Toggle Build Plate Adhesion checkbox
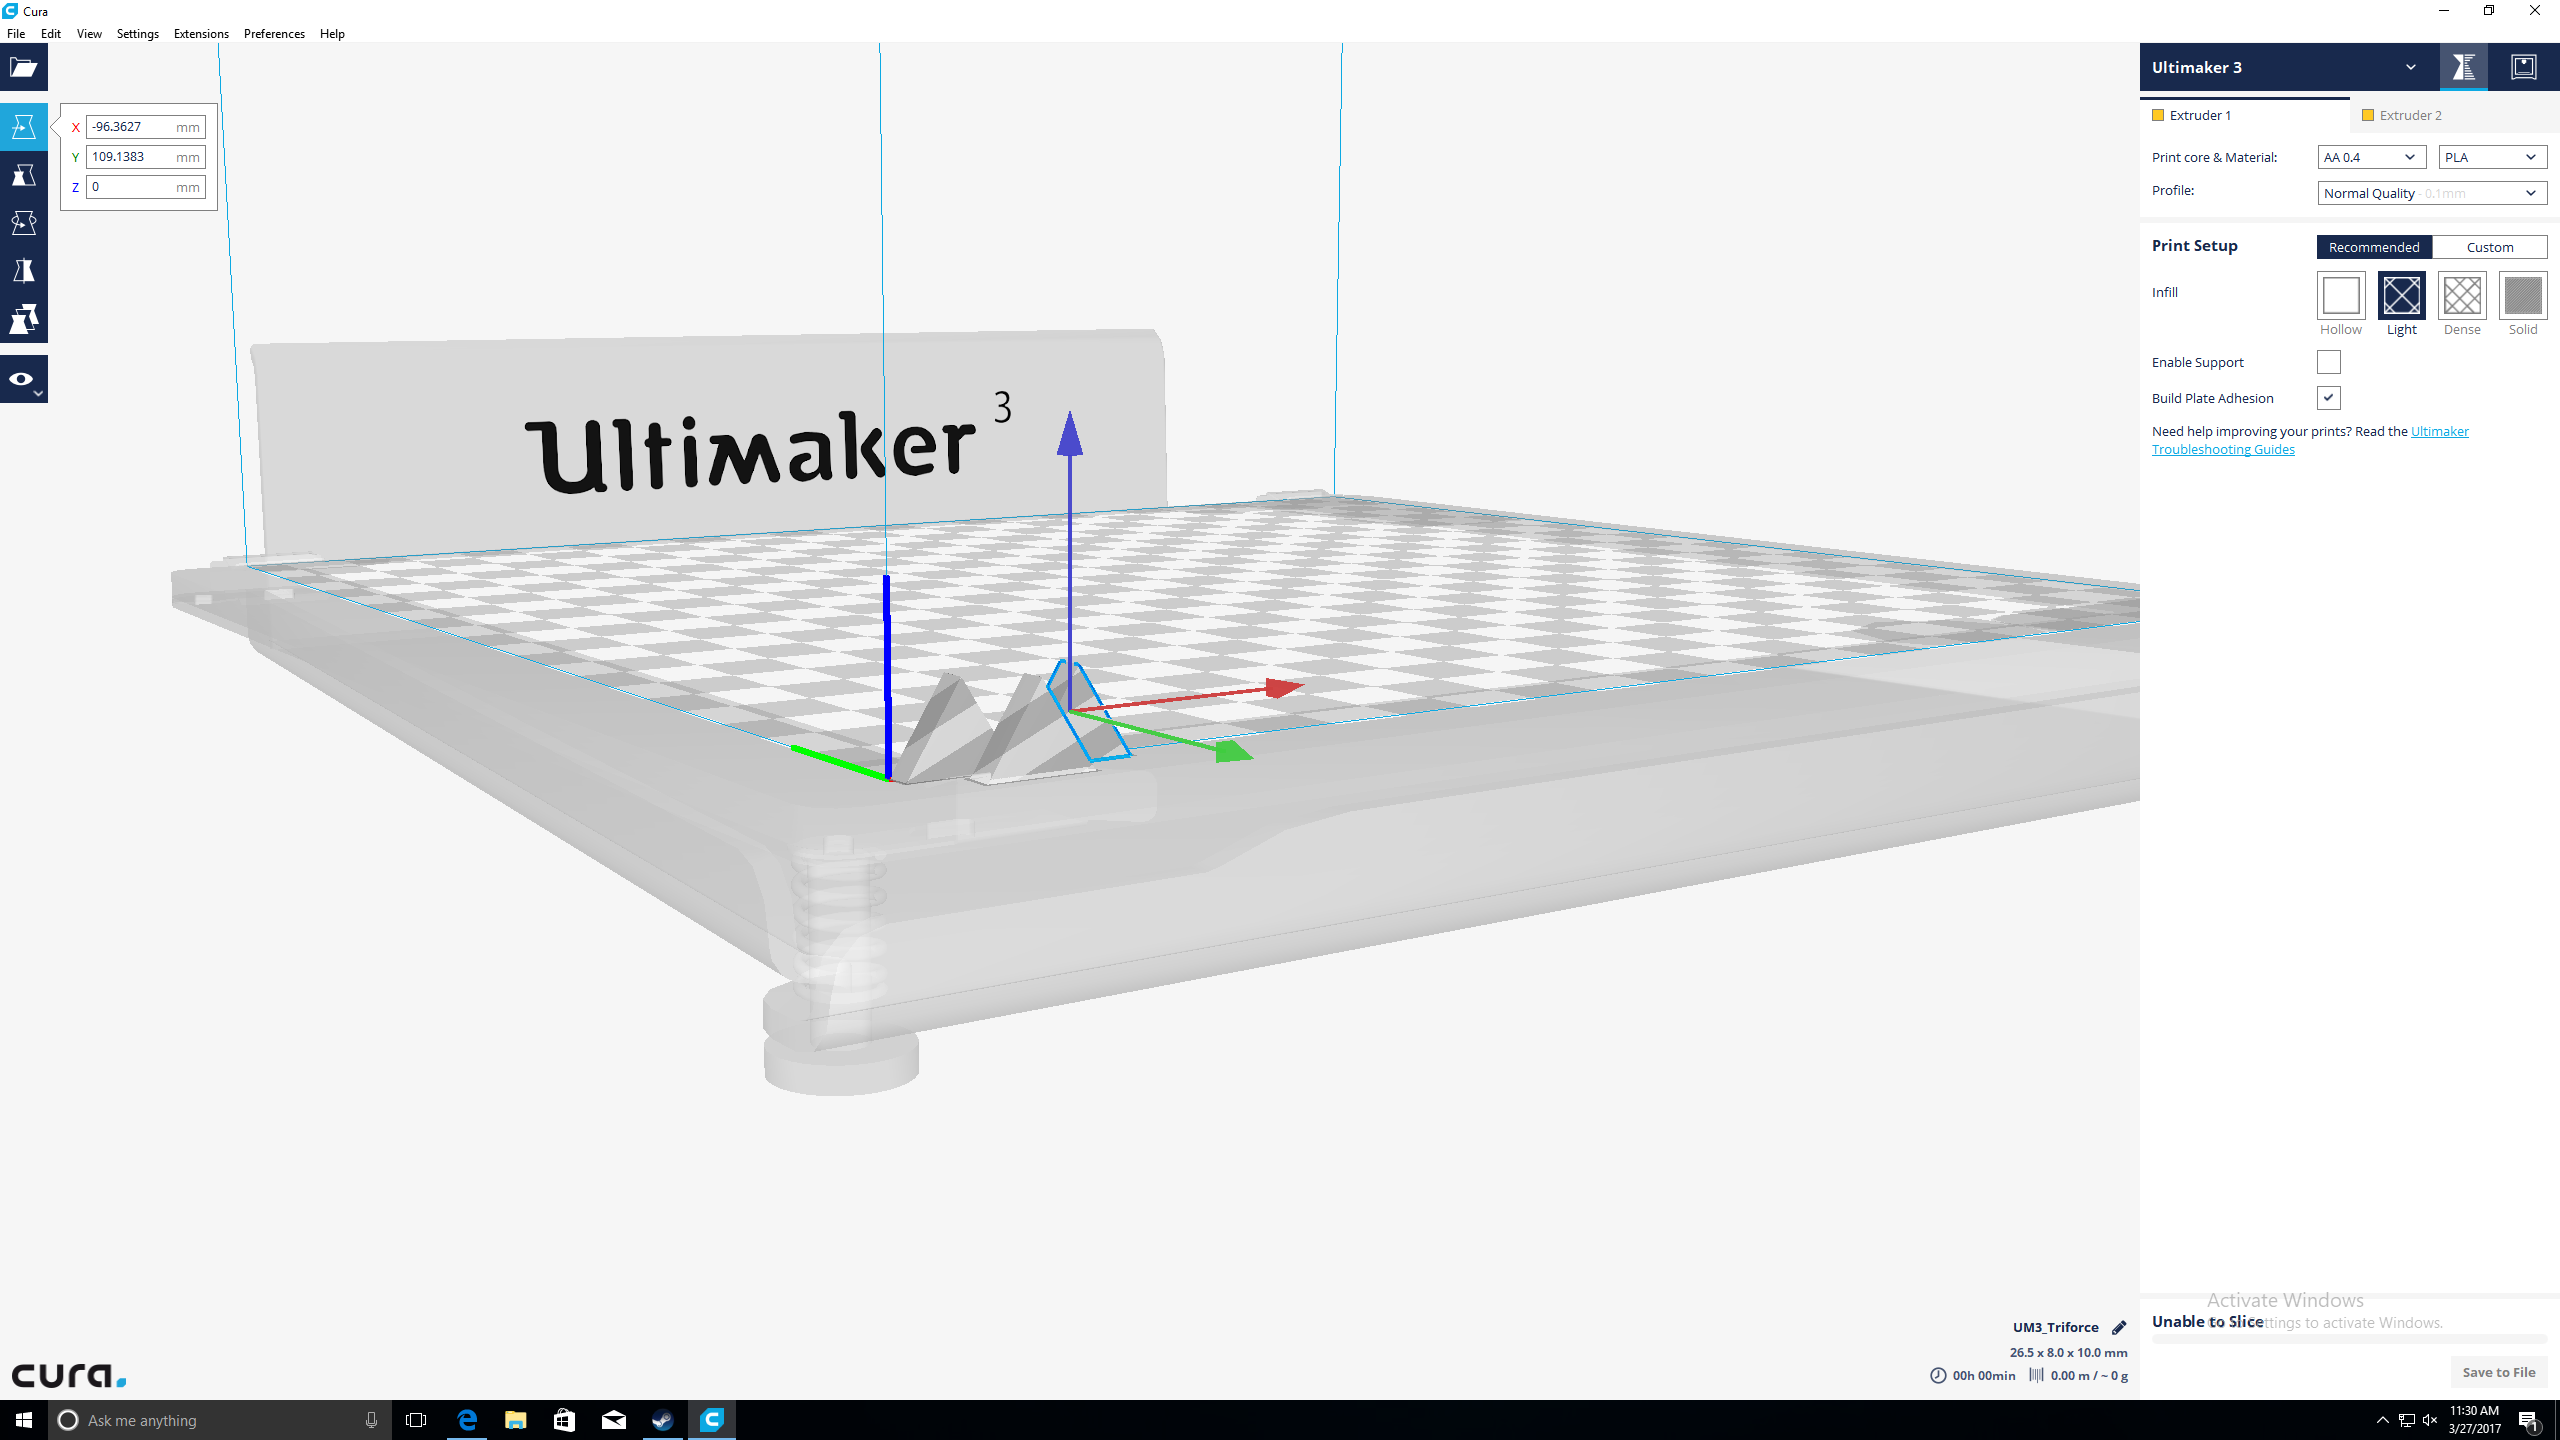This screenshot has height=1440, width=2560. tap(2330, 396)
